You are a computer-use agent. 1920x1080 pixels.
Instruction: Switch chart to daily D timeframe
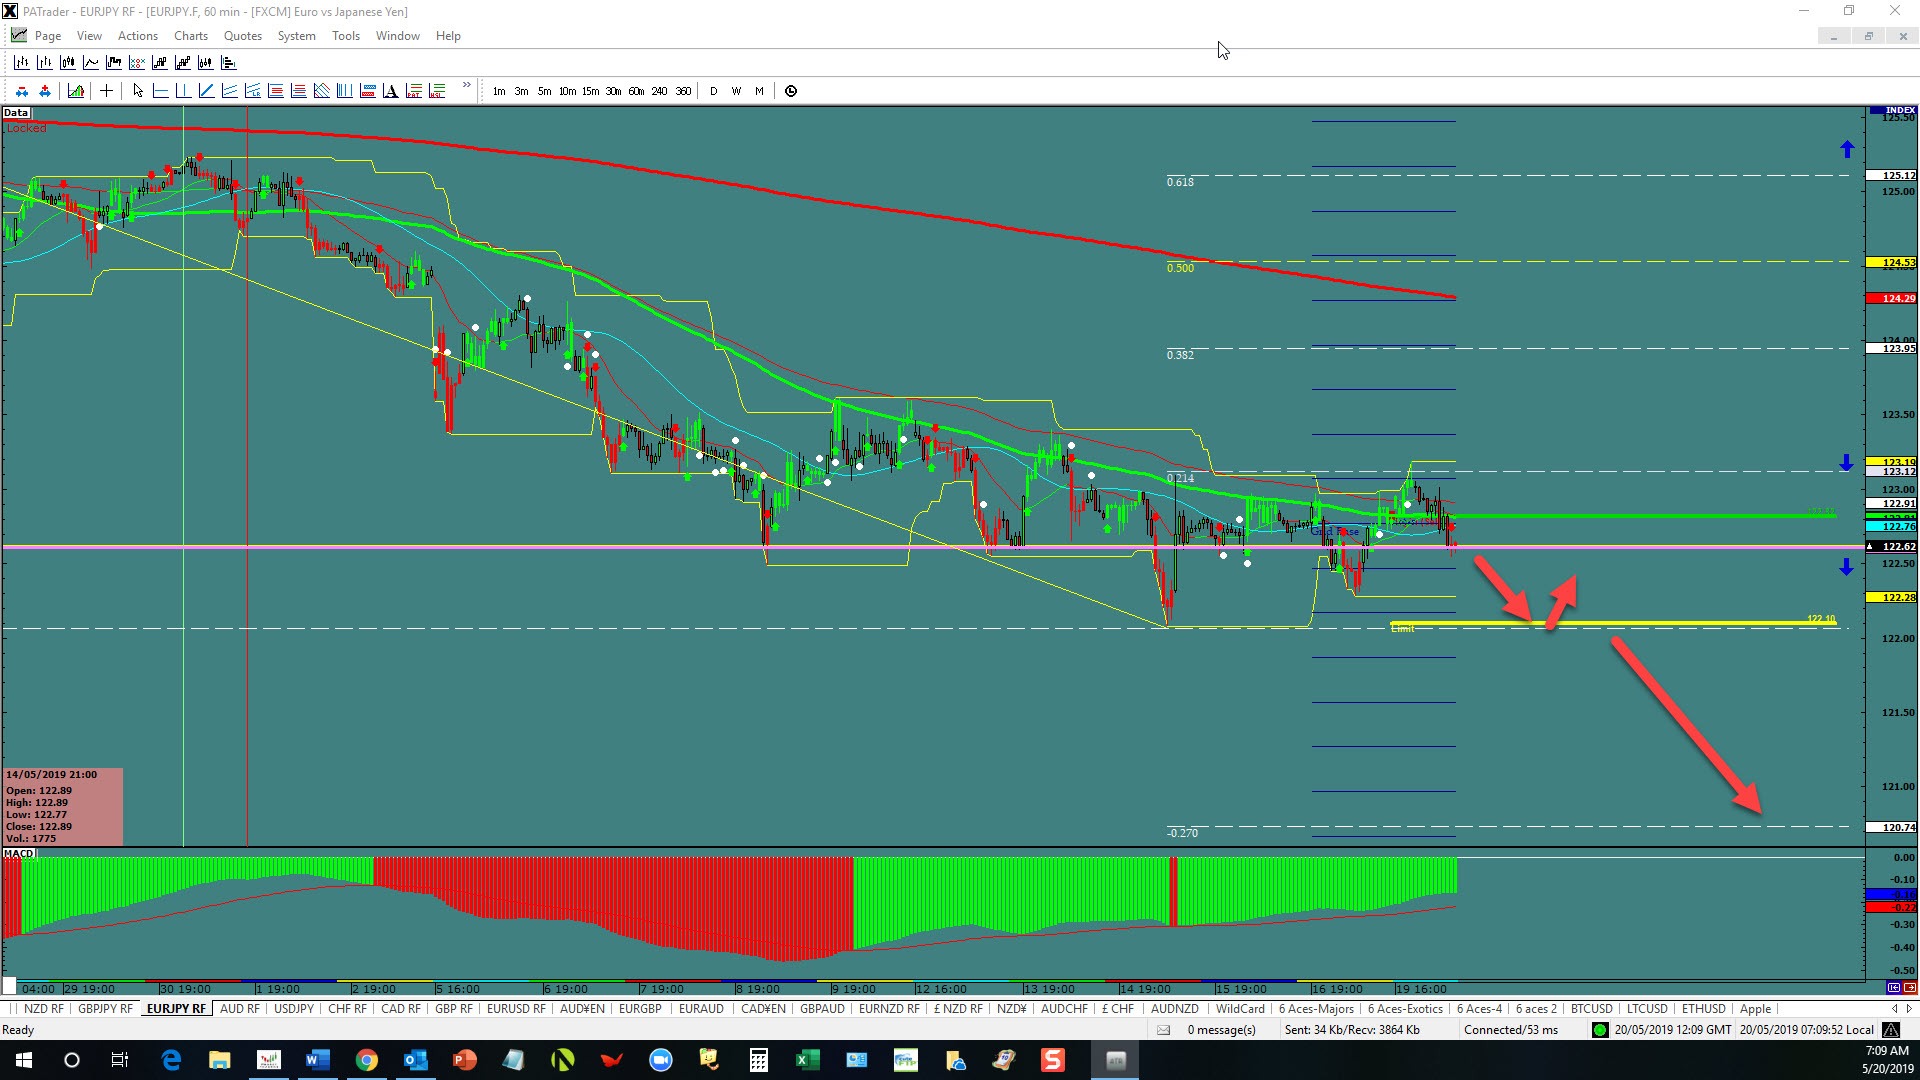tap(713, 91)
